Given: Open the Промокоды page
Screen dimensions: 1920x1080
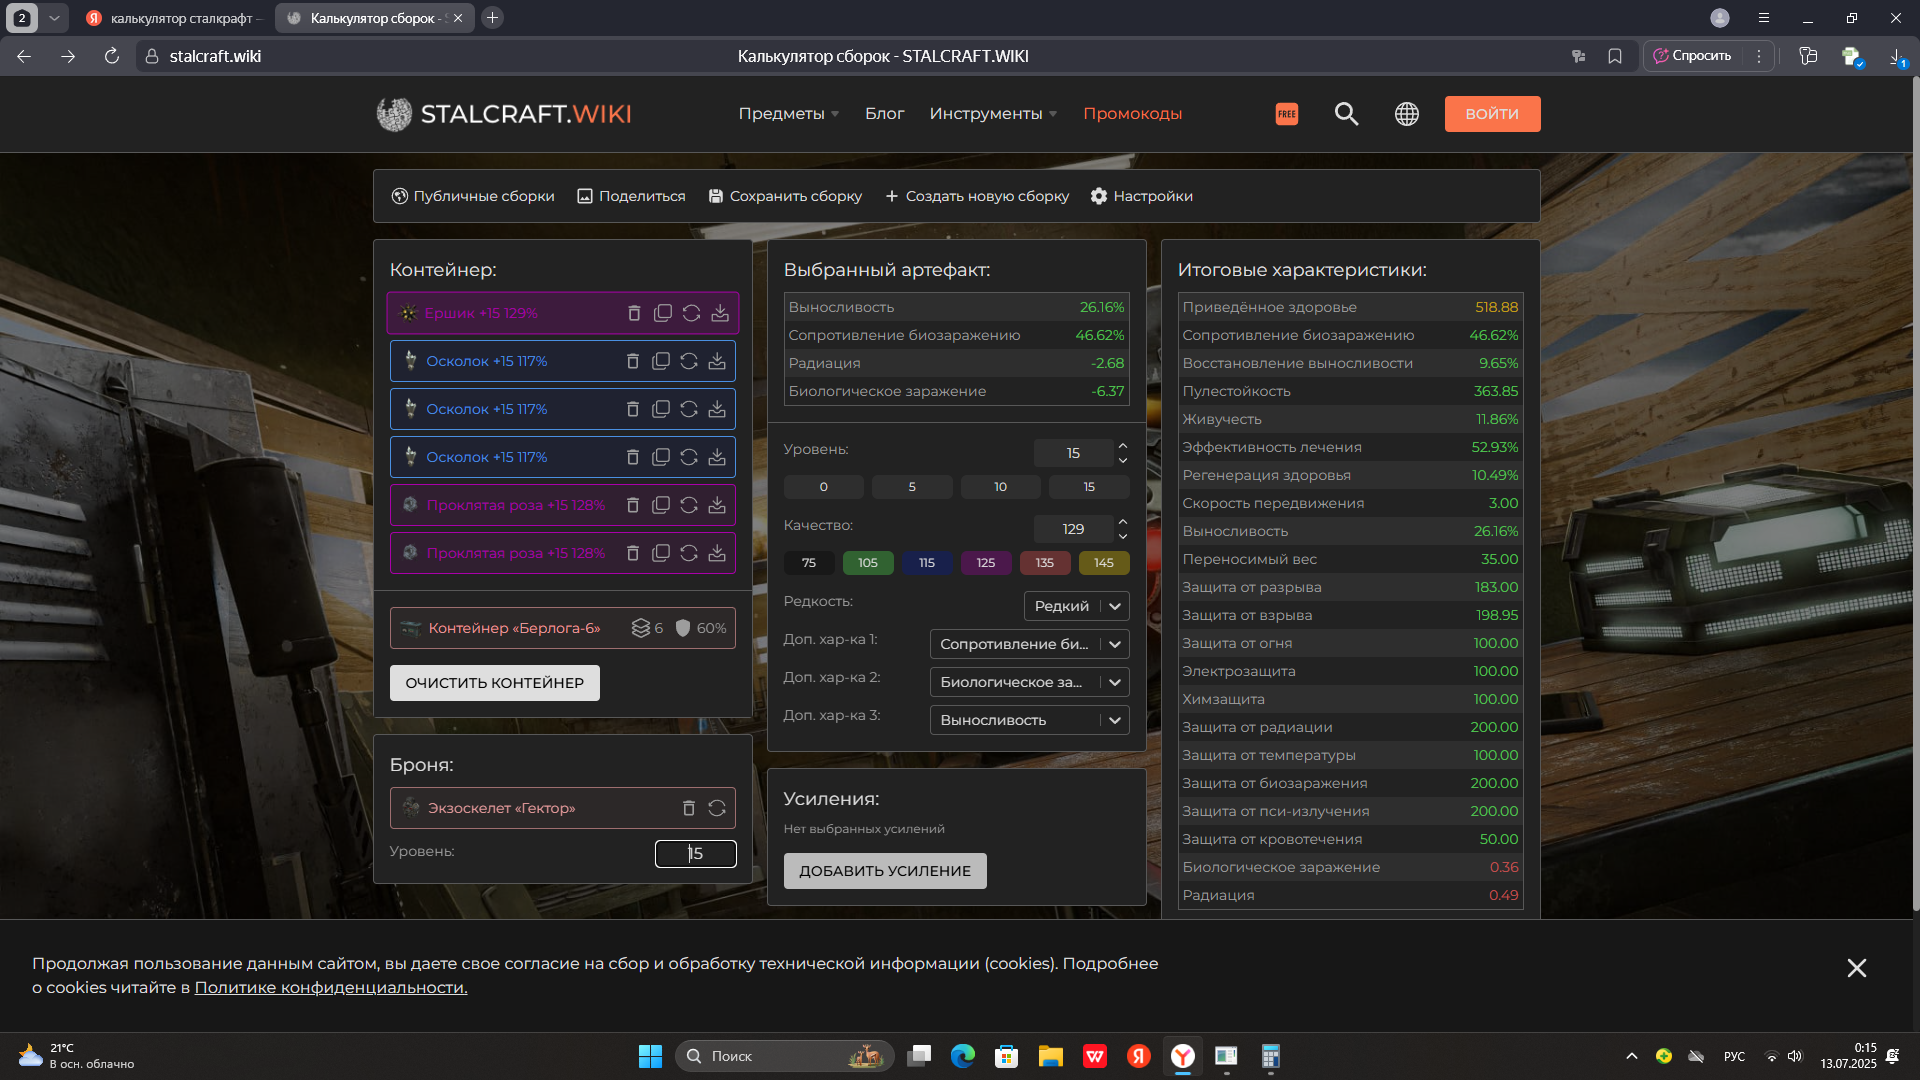Looking at the screenshot, I should tap(1132, 114).
